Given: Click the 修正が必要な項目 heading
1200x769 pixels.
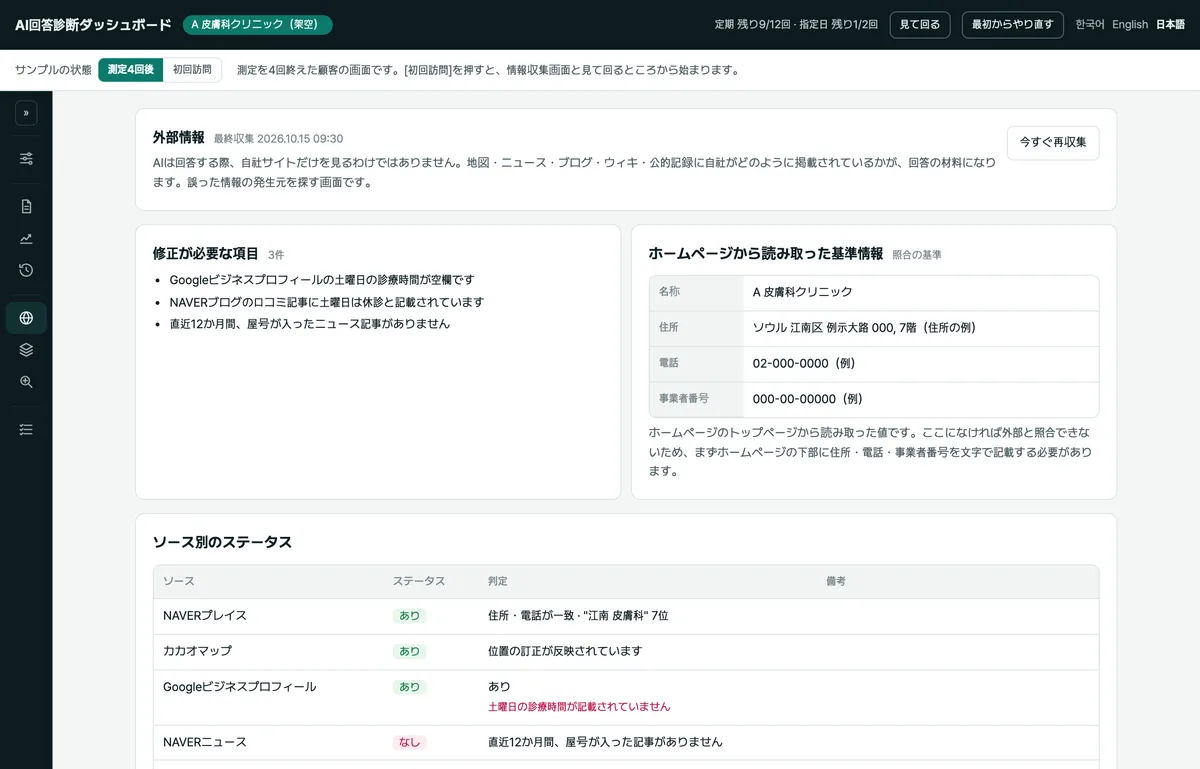Looking at the screenshot, I should tap(205, 254).
